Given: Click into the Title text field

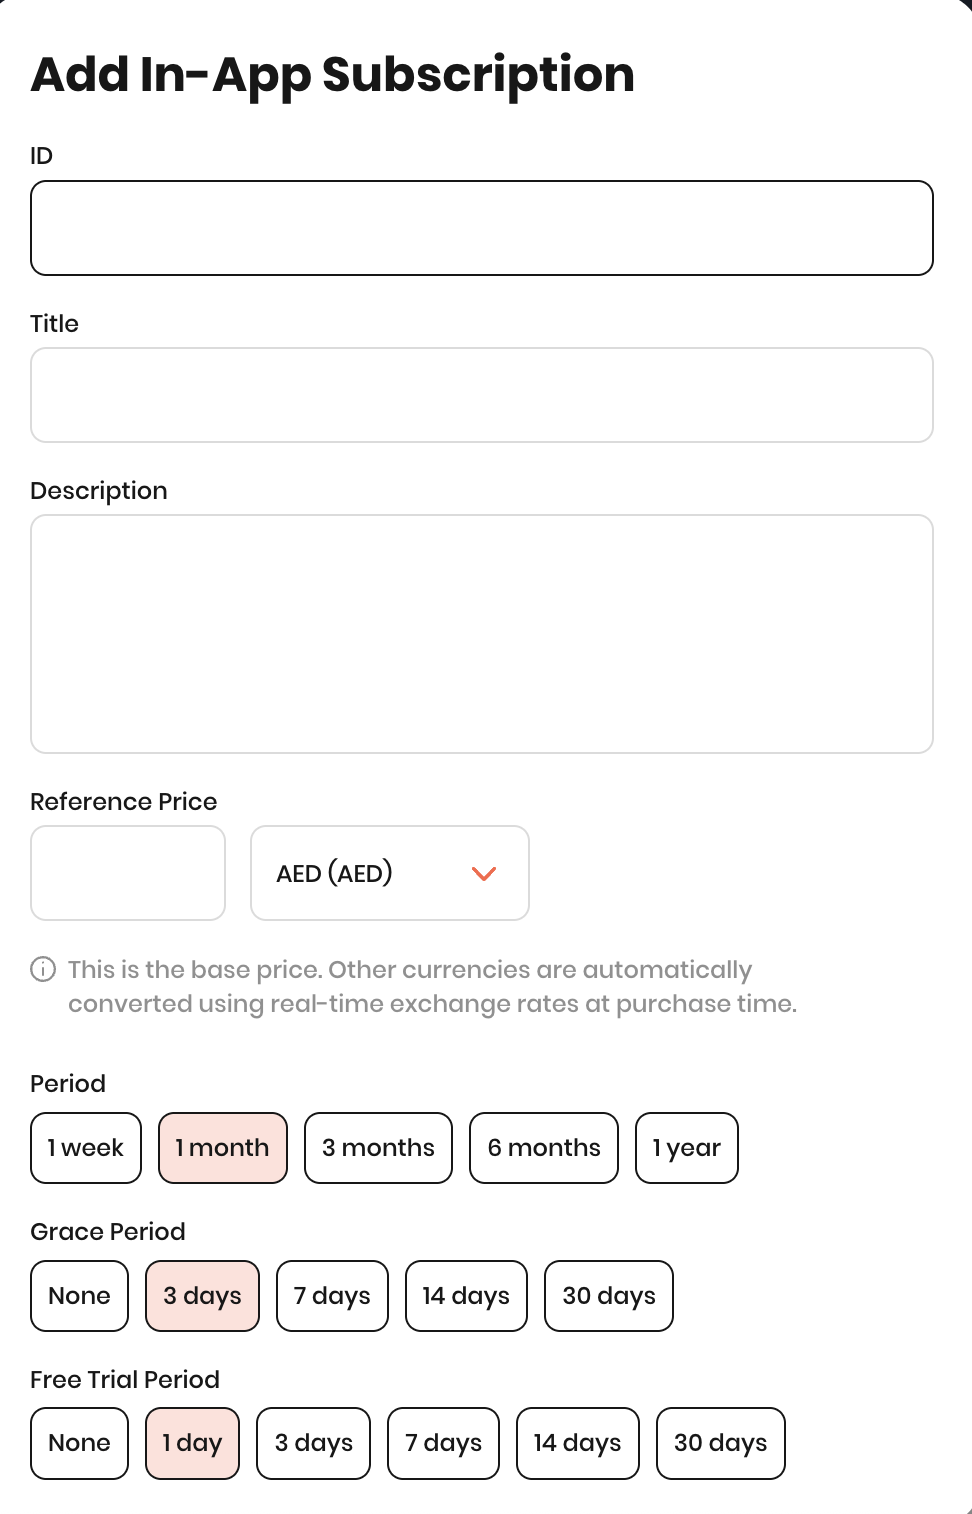Looking at the screenshot, I should tap(481, 395).
